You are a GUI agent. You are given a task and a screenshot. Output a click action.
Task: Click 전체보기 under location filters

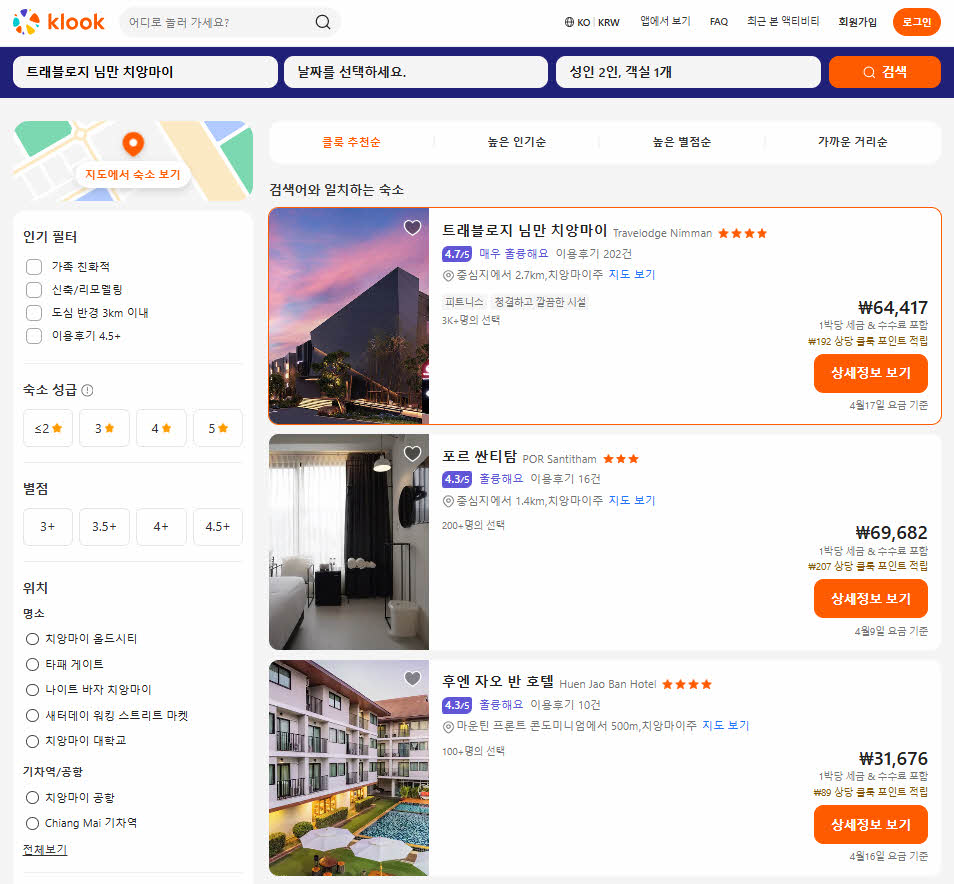(x=44, y=849)
